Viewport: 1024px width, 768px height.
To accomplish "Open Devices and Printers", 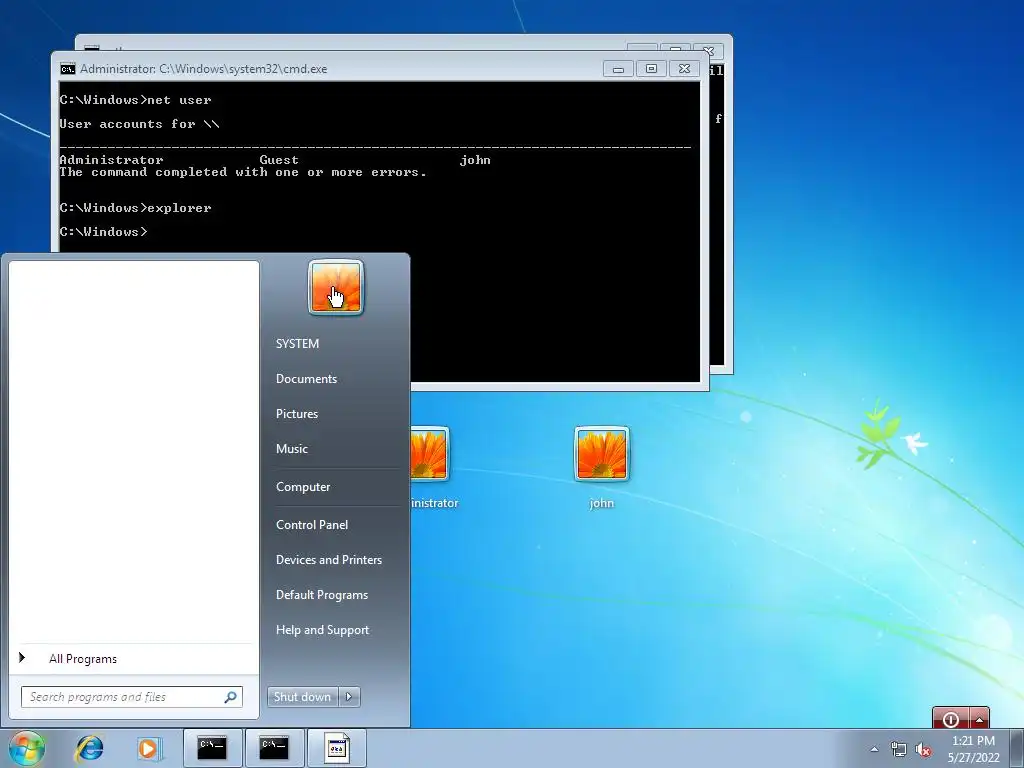I will (x=328, y=560).
